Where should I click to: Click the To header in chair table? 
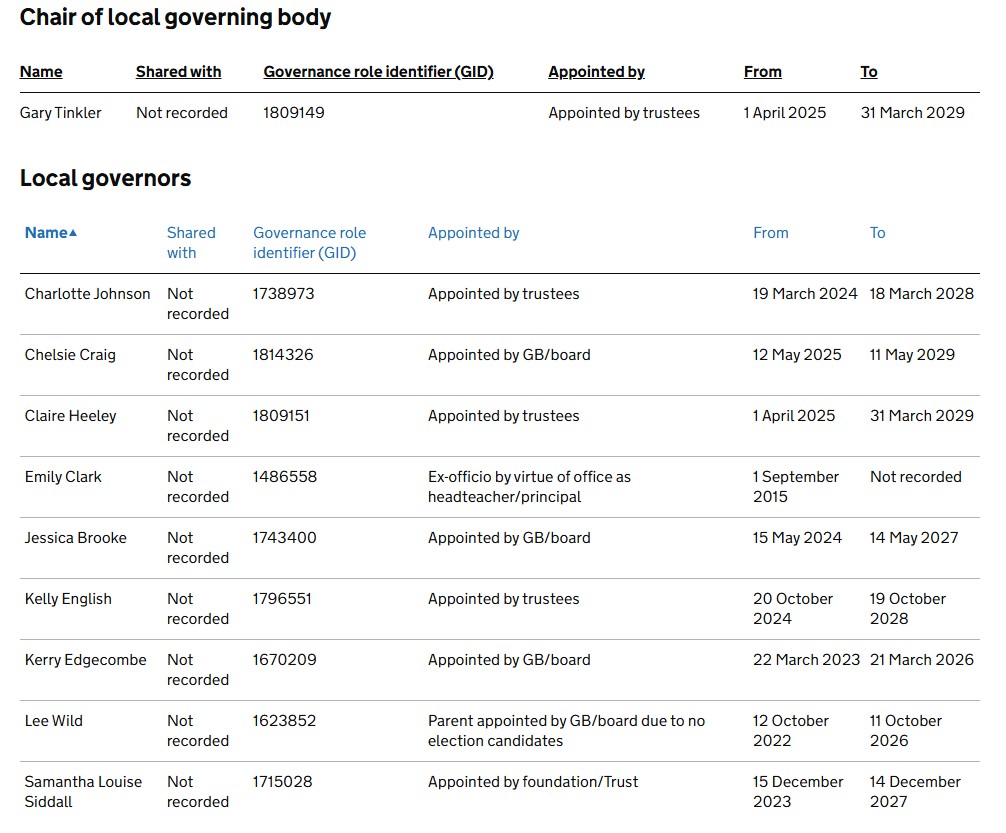pos(869,72)
